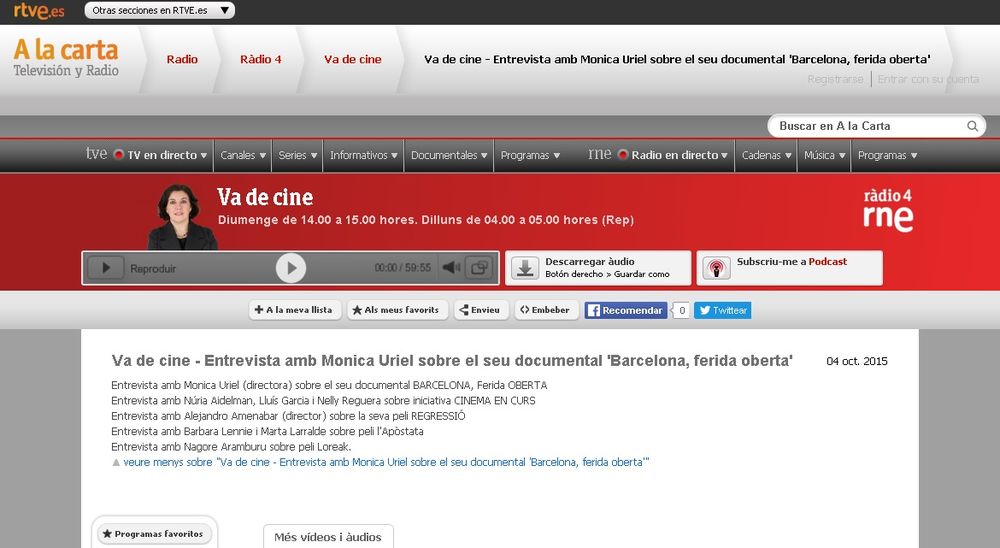Click the Descarregar àudio download icon
The image size is (1000, 548).
[x=525, y=268]
